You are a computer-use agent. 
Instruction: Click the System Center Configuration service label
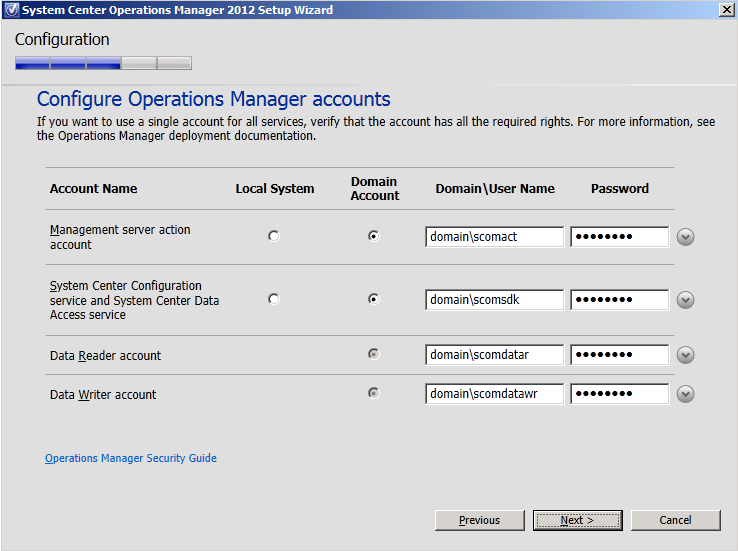(134, 300)
